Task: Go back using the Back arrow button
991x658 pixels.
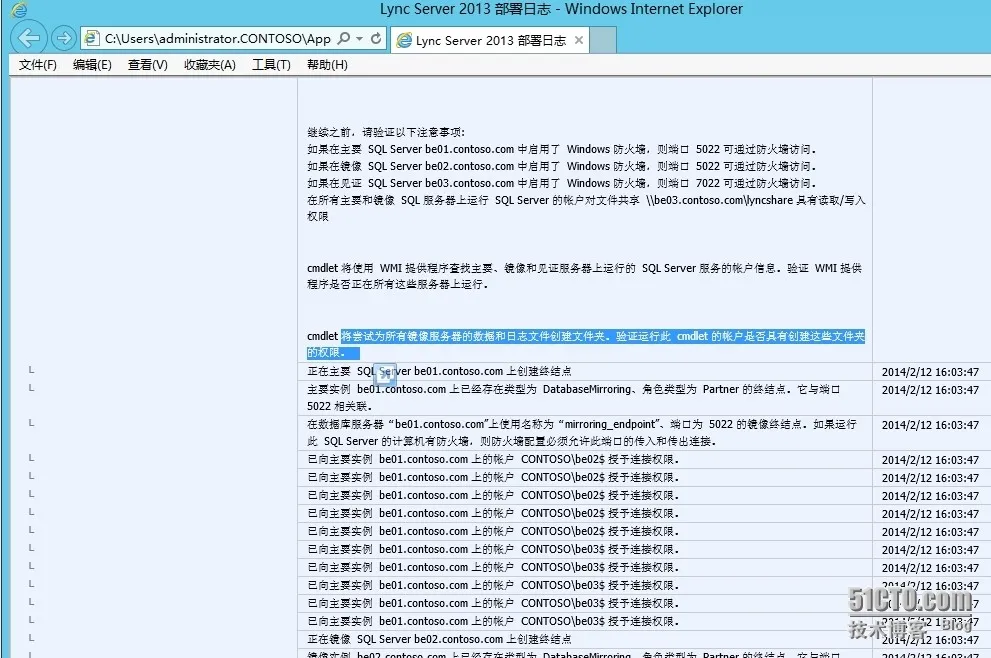Action: 28,38
